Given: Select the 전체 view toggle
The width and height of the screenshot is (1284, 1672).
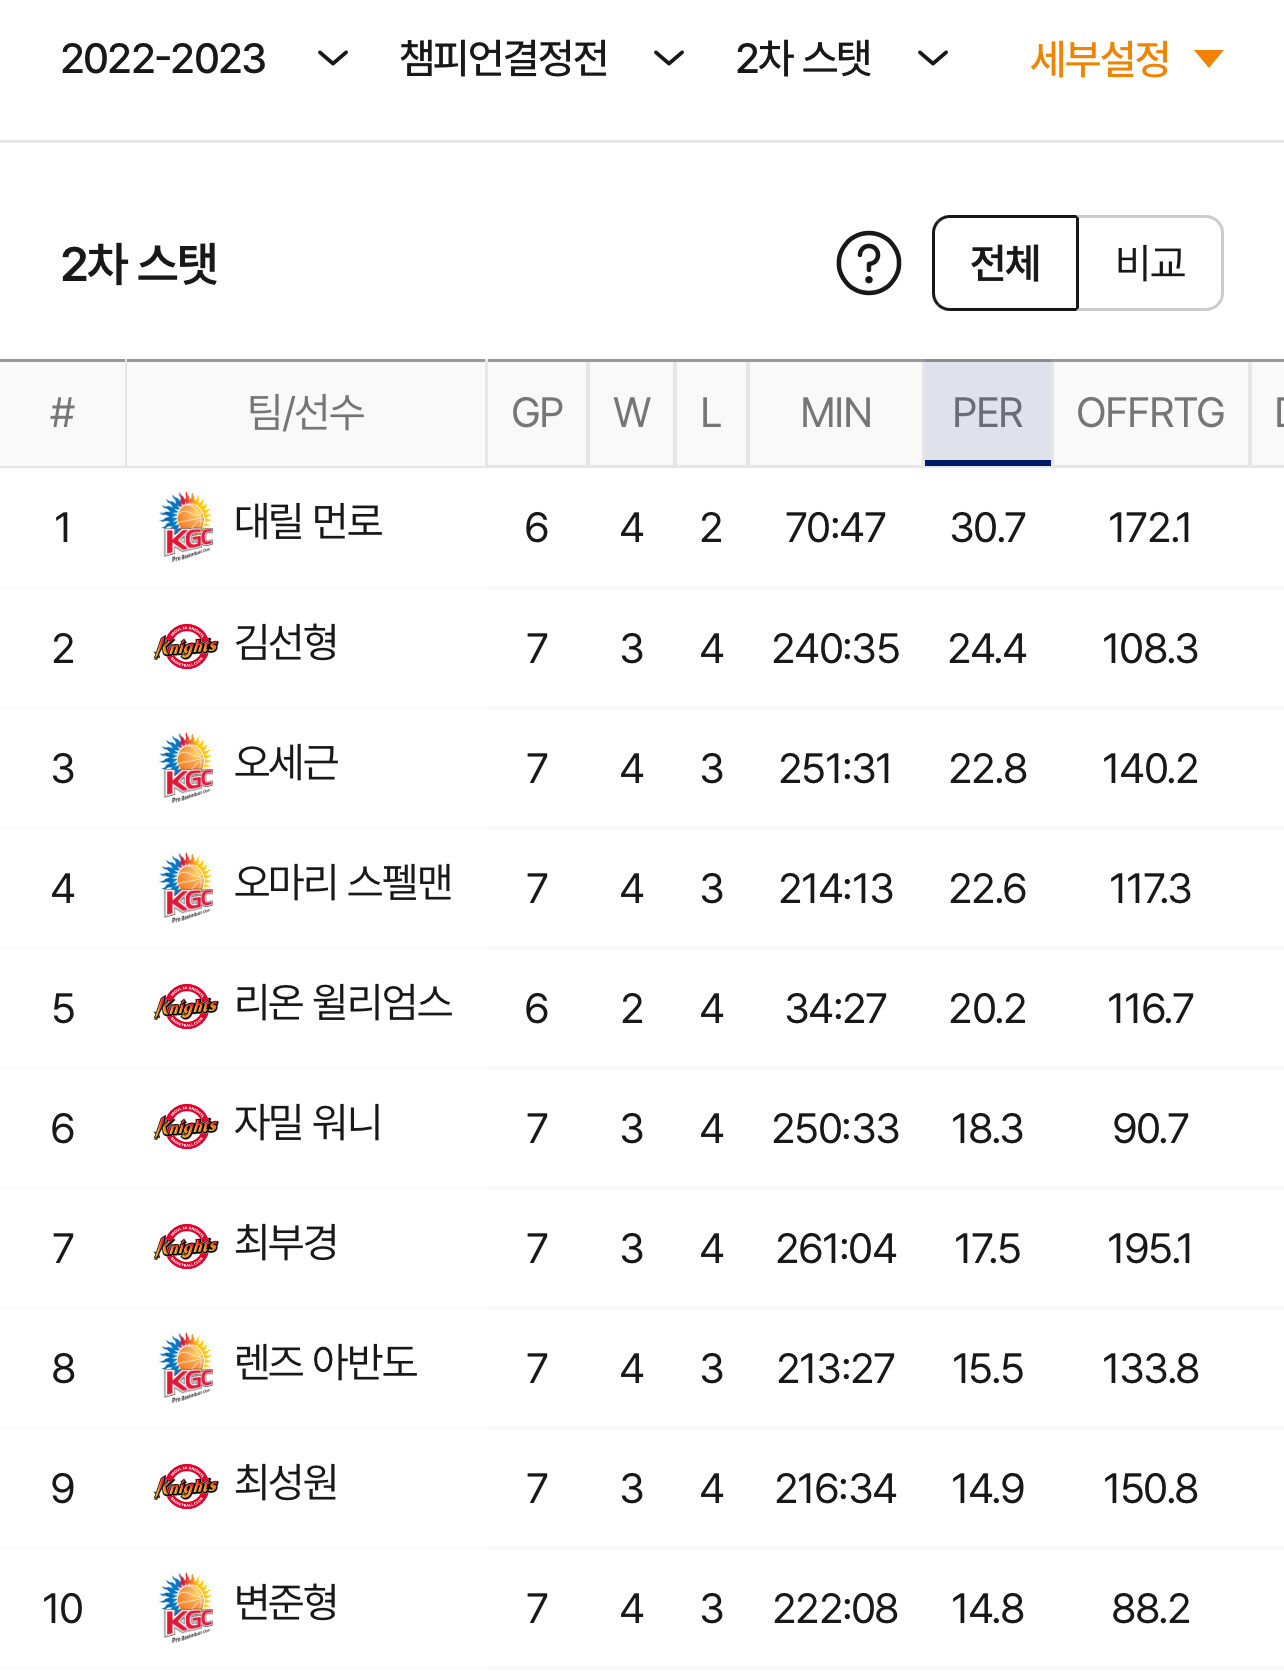Looking at the screenshot, I should pos(1005,263).
